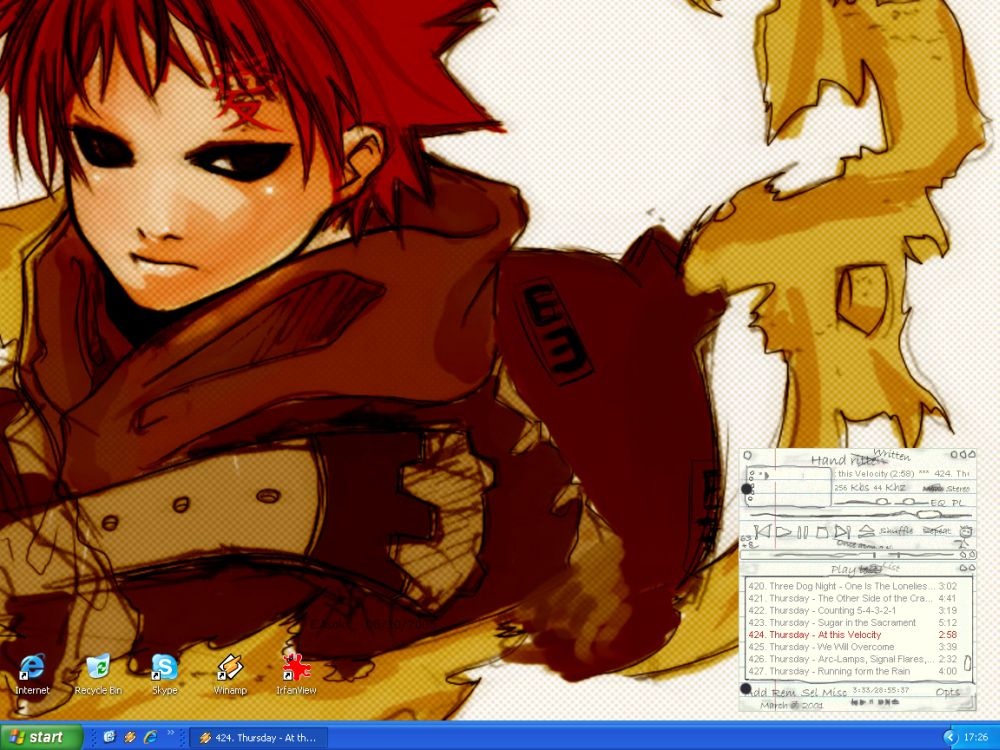Select track 425 We Will Overcome

pos(853,647)
